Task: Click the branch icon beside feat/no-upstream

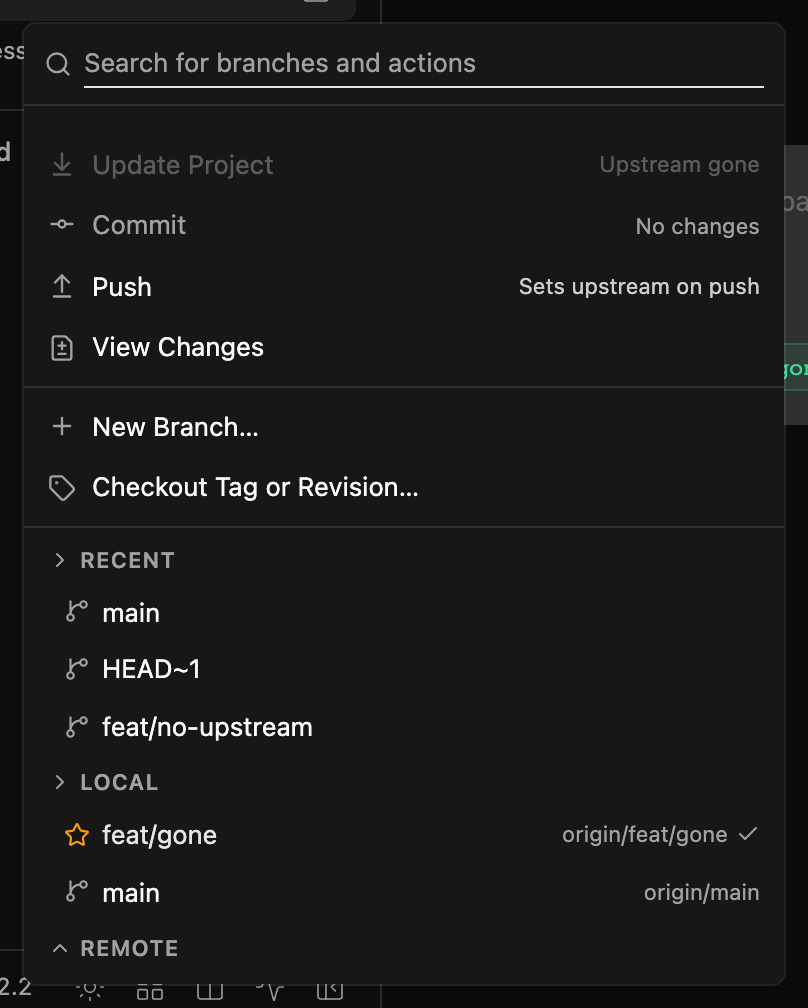Action: 76,727
